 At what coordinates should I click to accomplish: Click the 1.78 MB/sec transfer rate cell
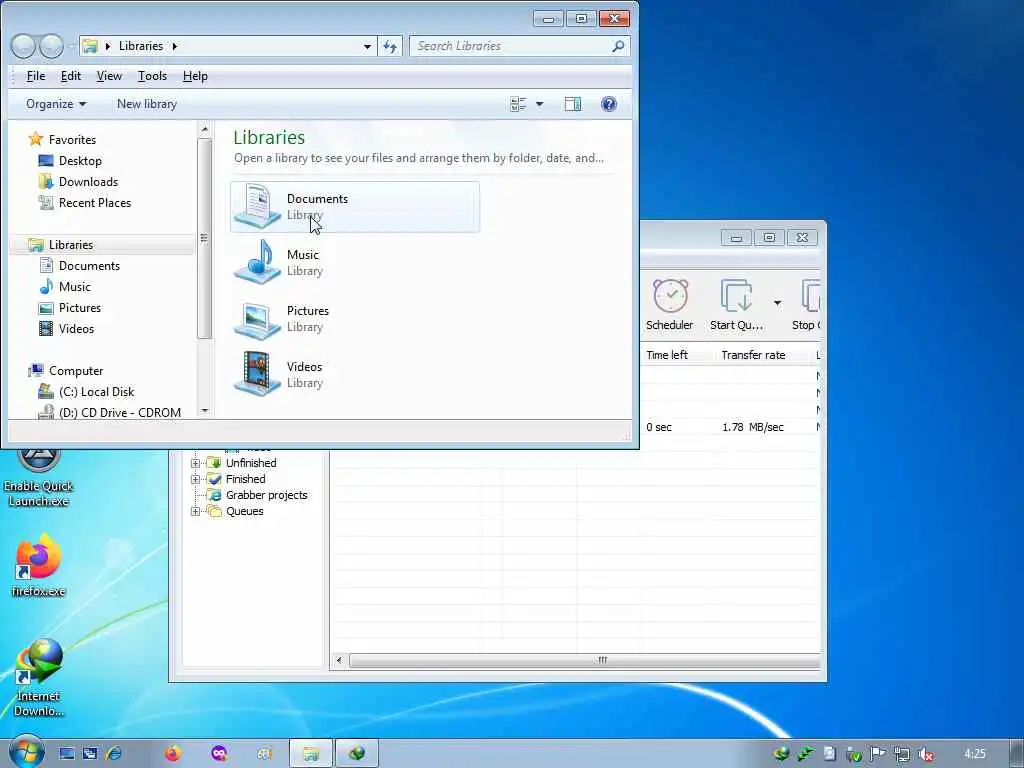[x=752, y=427]
